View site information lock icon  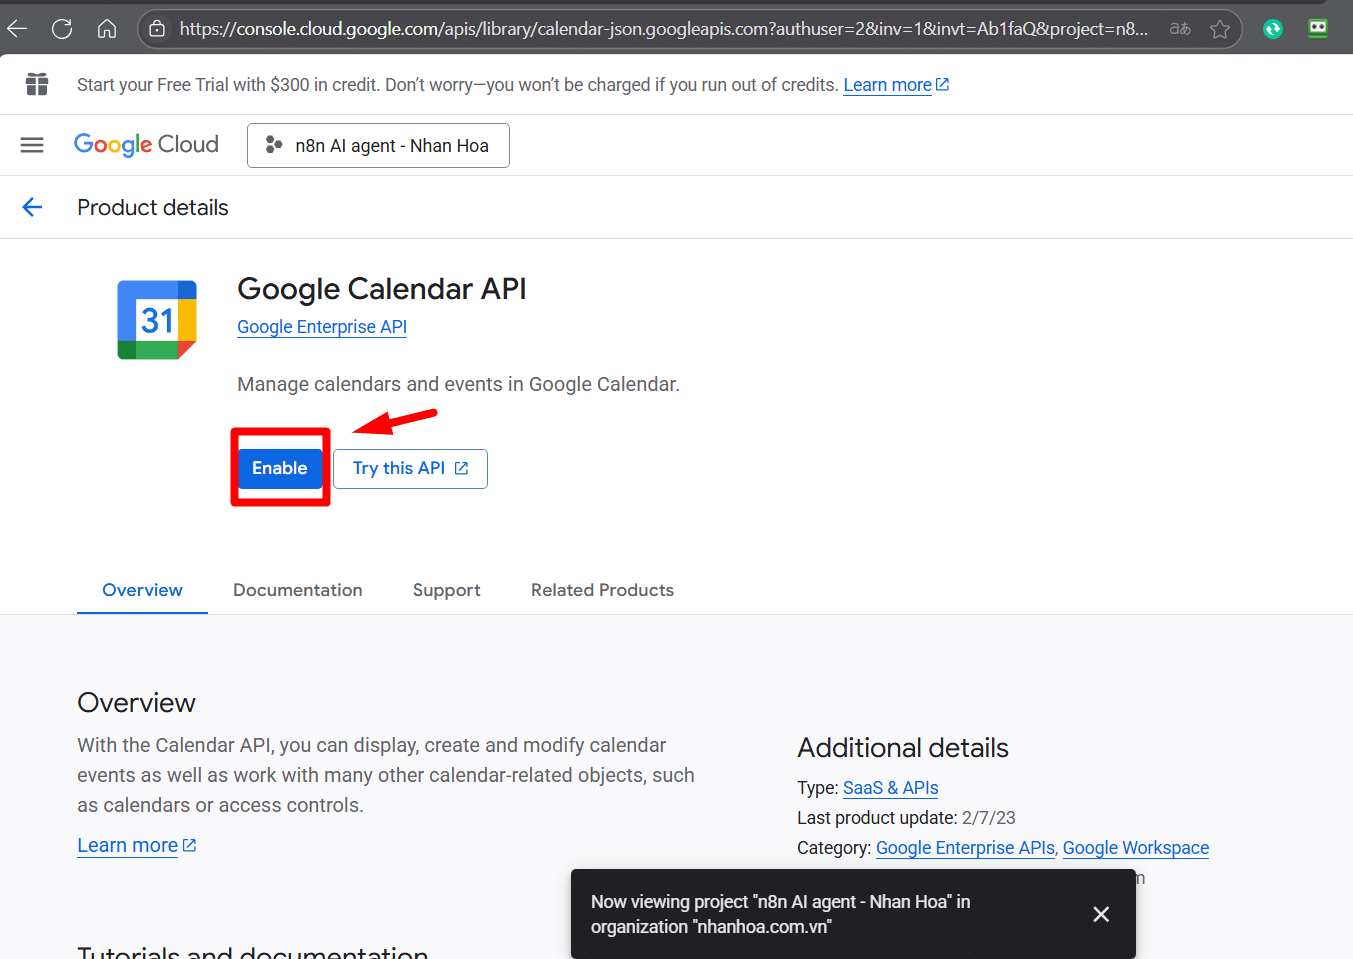pyautogui.click(x=157, y=29)
